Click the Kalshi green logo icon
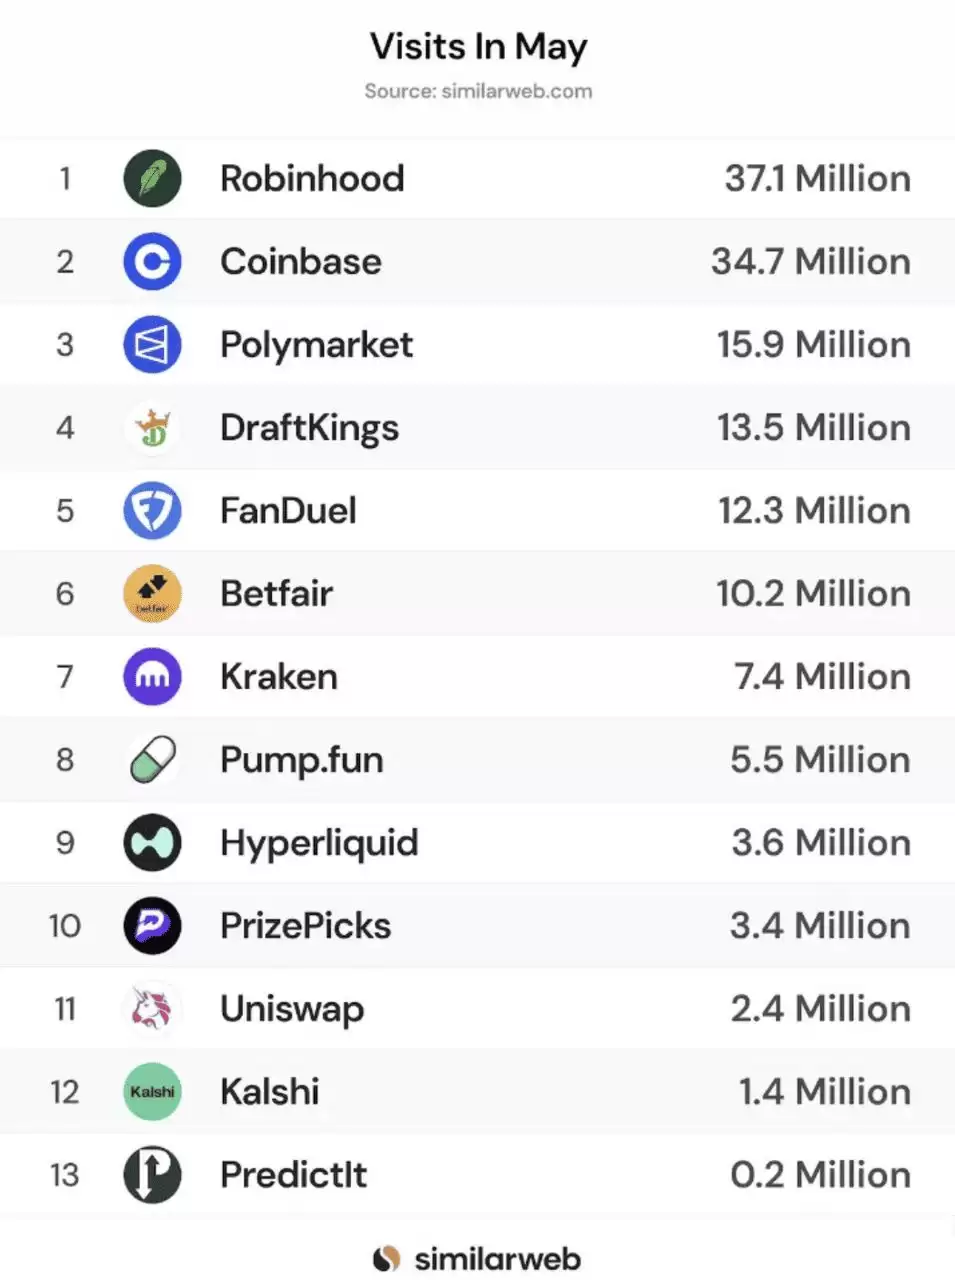The image size is (955, 1280). 152,1092
